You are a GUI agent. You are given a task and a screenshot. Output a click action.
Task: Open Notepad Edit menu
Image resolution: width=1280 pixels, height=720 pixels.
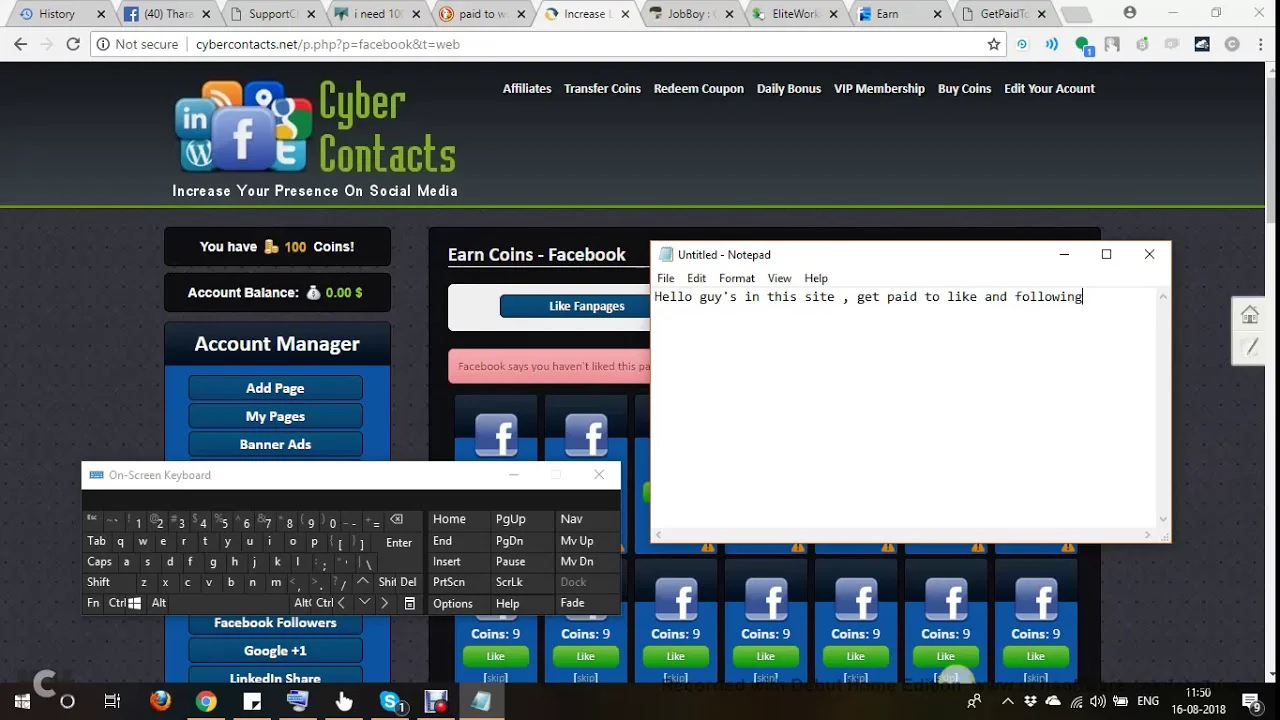(696, 278)
